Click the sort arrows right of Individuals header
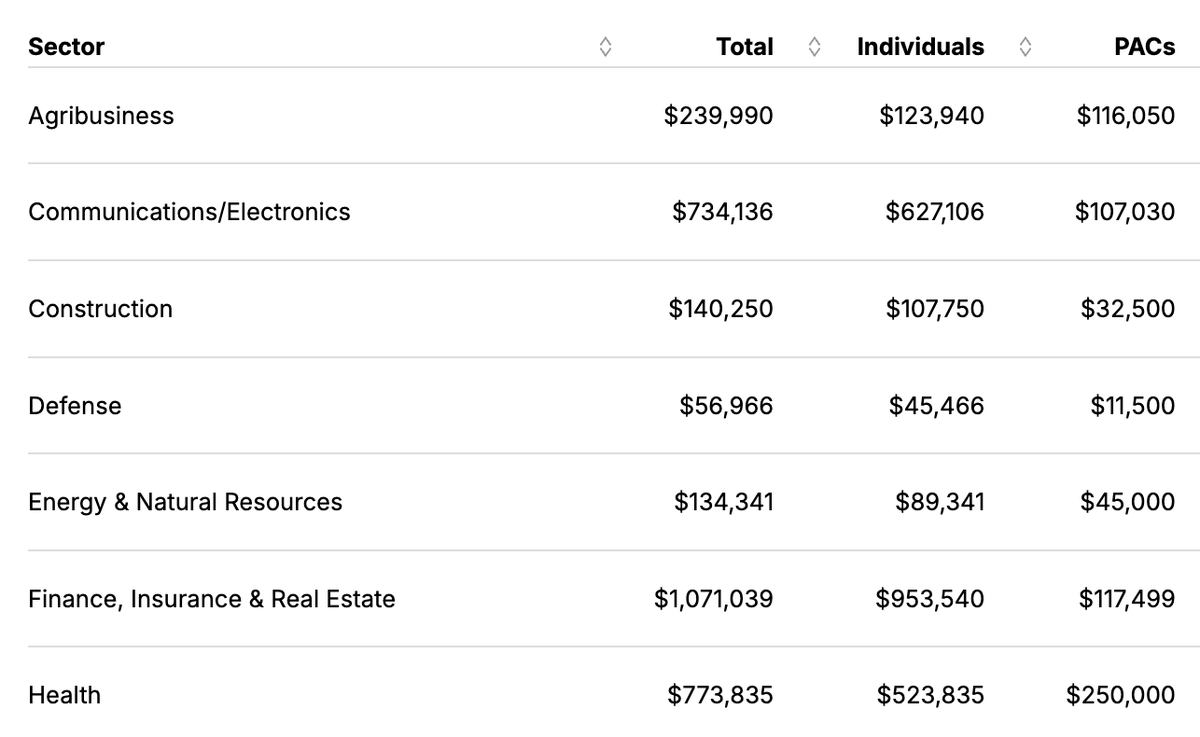This screenshot has width=1200, height=737. tap(1025, 47)
